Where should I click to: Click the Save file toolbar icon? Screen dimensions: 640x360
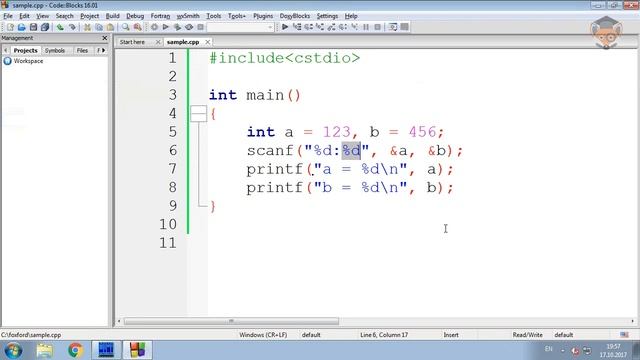point(33,27)
